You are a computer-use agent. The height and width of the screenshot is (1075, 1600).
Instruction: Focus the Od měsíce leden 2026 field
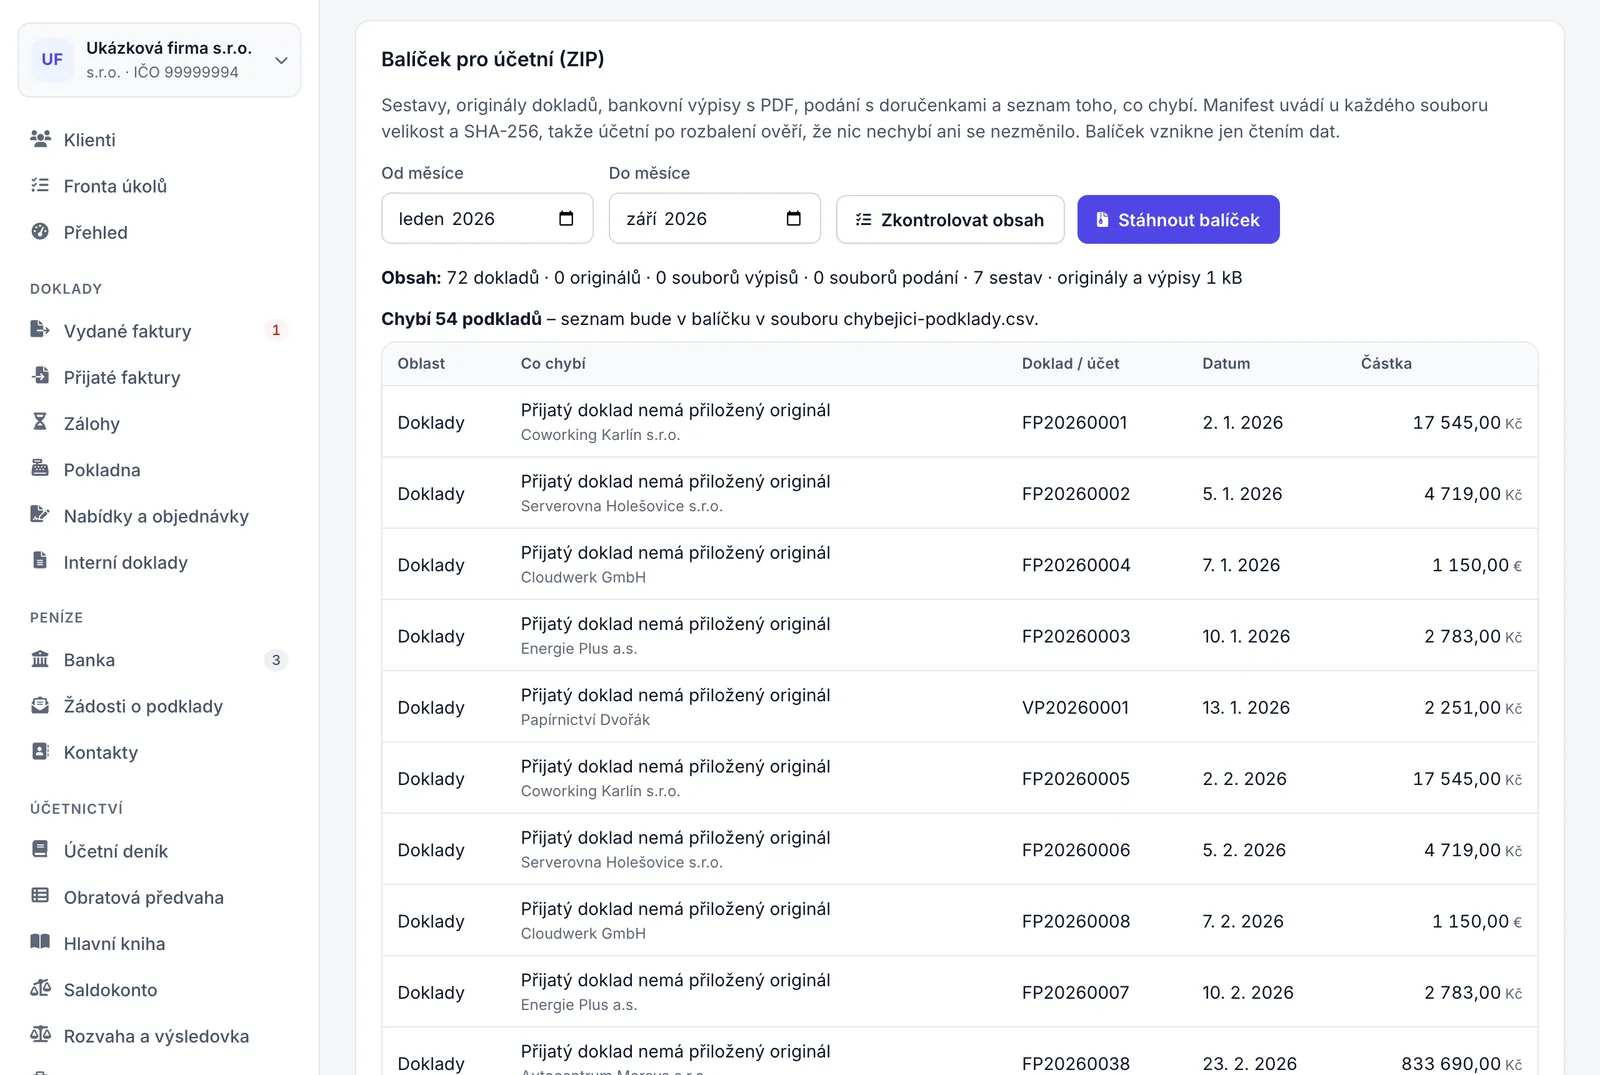487,218
